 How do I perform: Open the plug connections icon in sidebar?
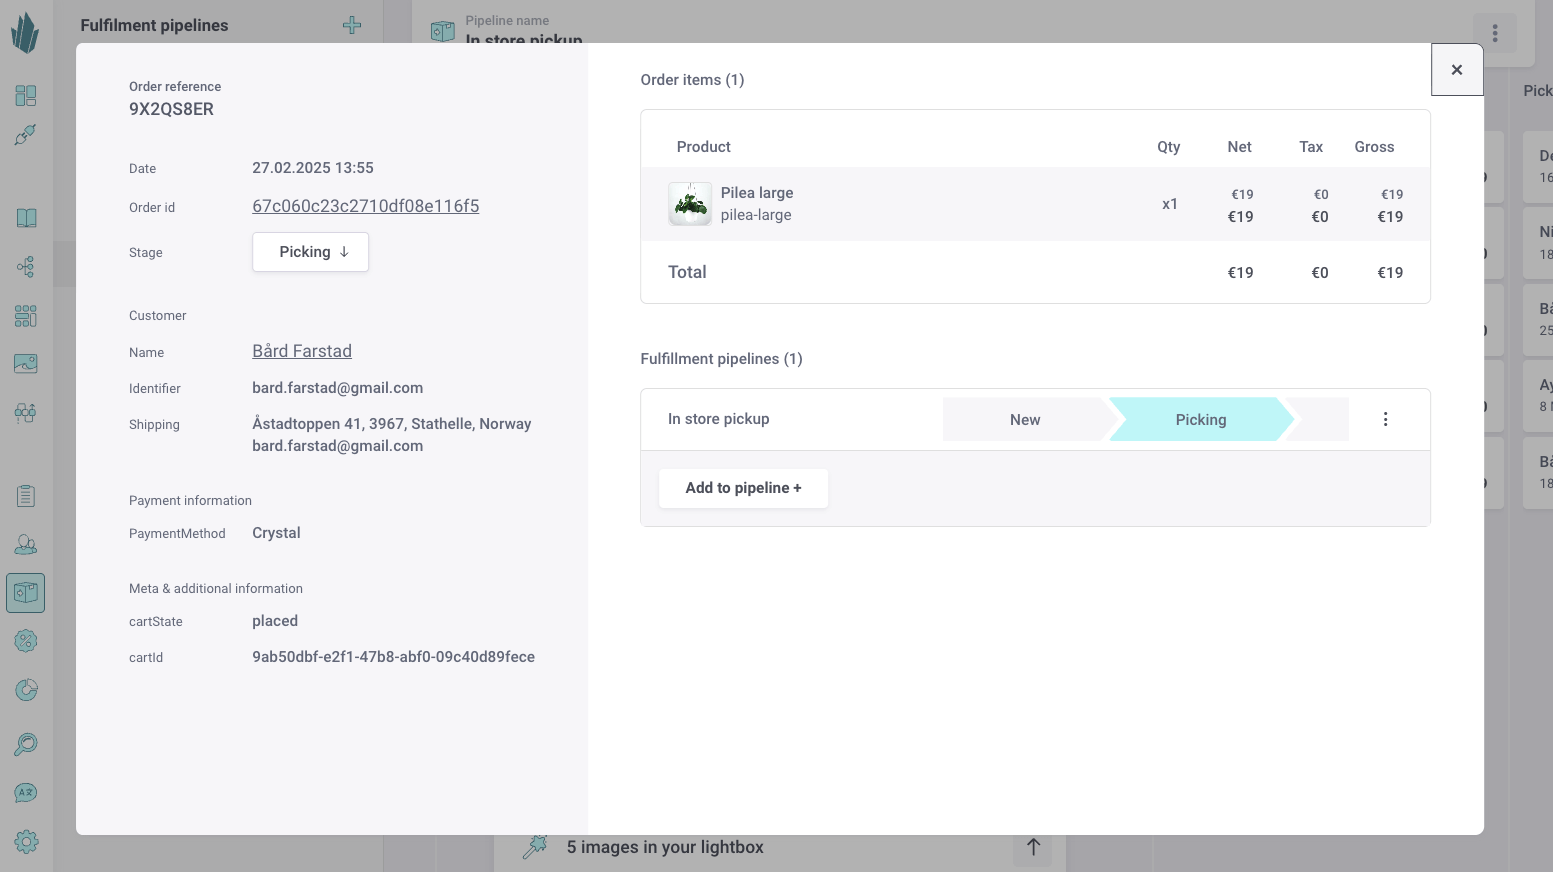(26, 135)
